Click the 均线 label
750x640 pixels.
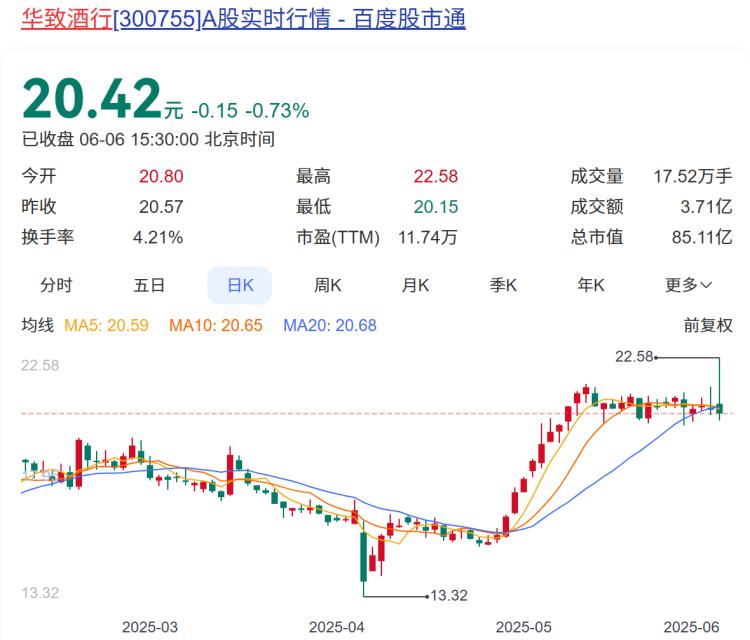coord(38,325)
